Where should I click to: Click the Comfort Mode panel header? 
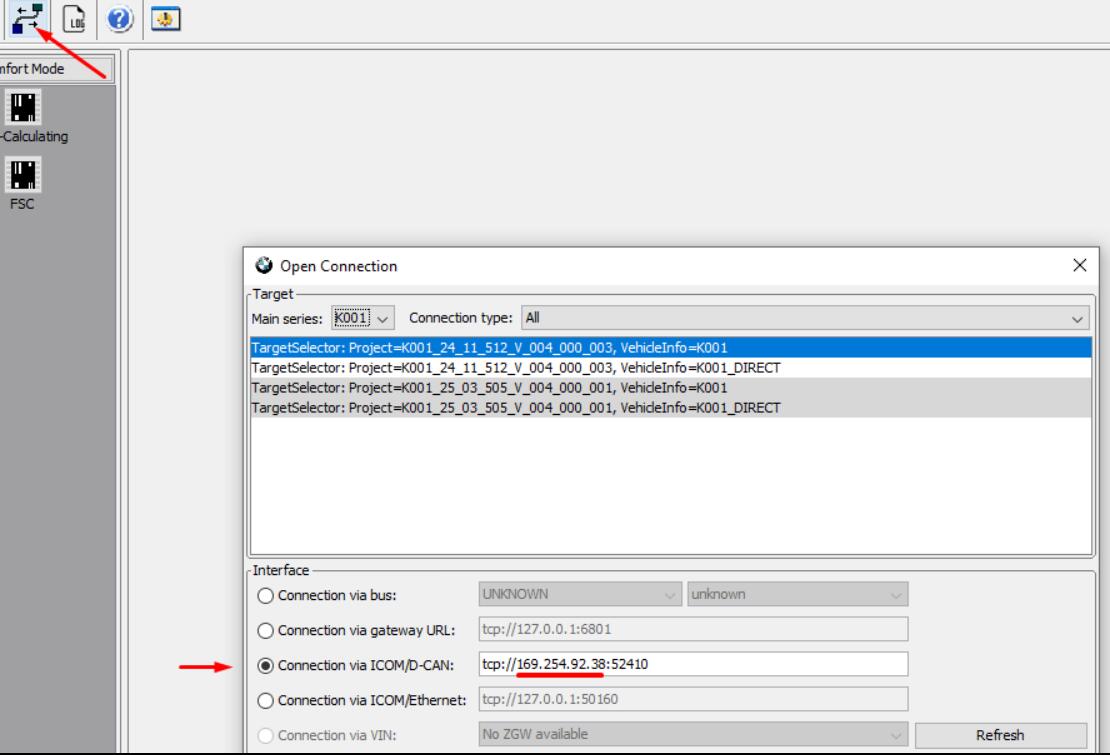click(57, 69)
